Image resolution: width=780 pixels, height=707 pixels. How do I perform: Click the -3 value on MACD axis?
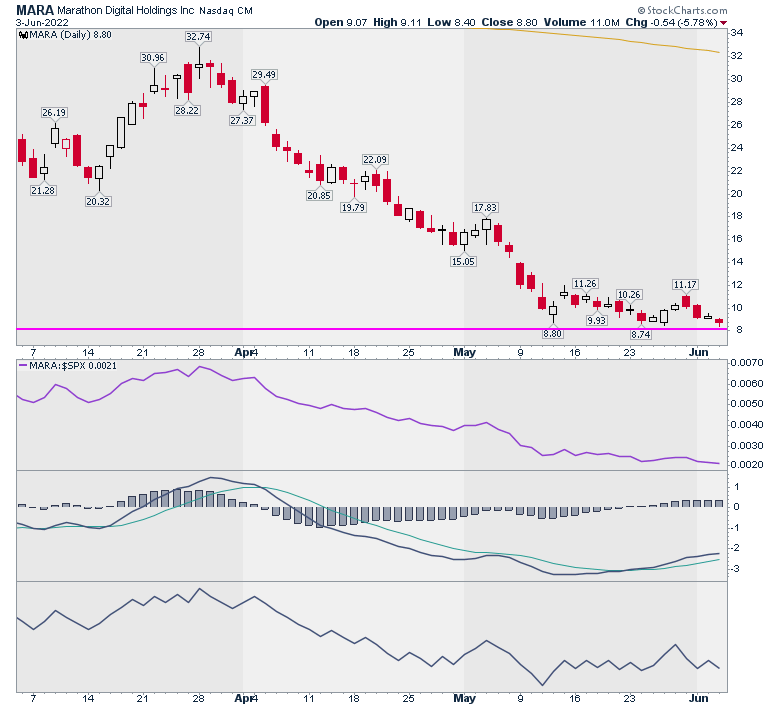coord(736,569)
